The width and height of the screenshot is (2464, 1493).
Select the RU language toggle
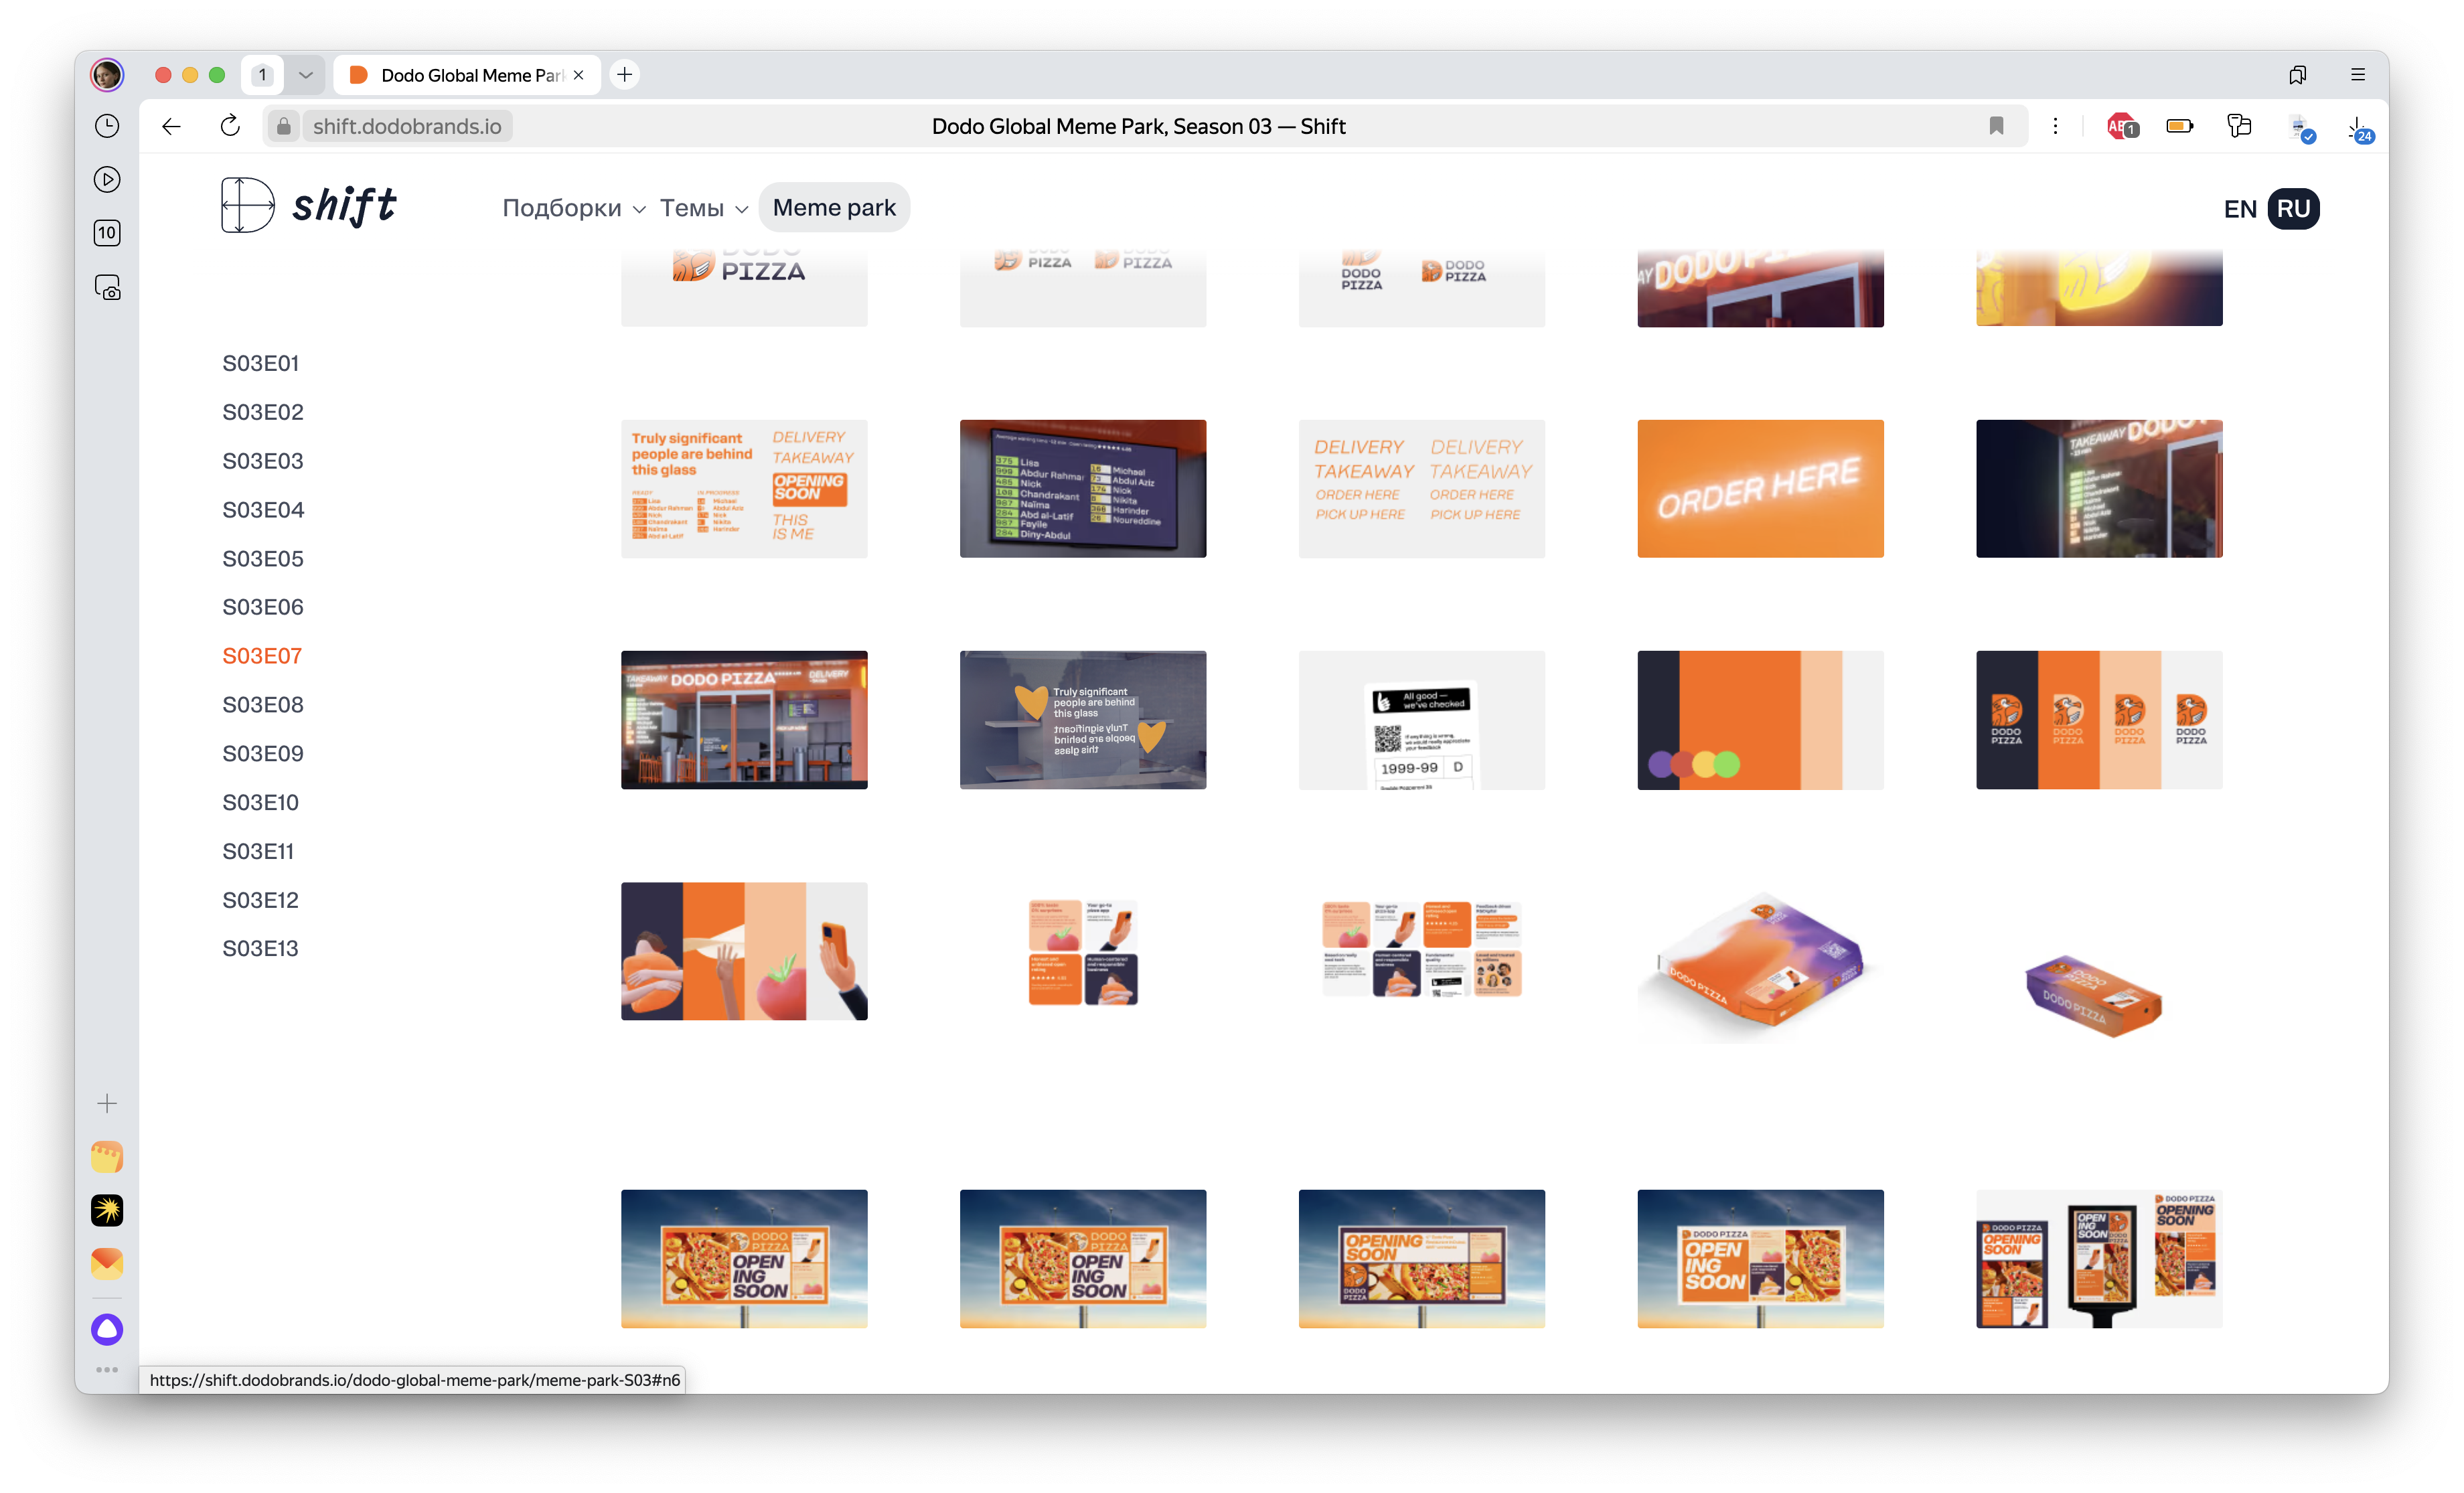tap(2293, 209)
